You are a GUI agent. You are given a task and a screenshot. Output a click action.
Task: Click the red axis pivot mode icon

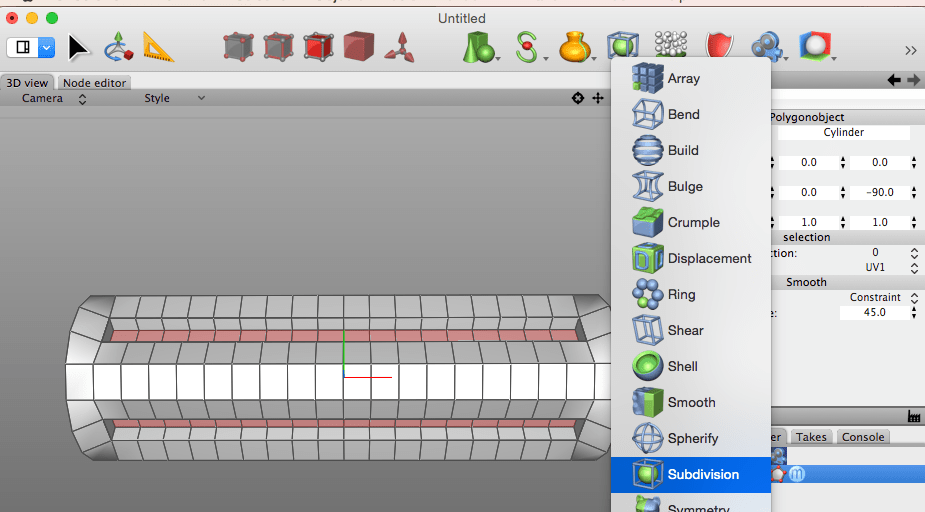399,48
